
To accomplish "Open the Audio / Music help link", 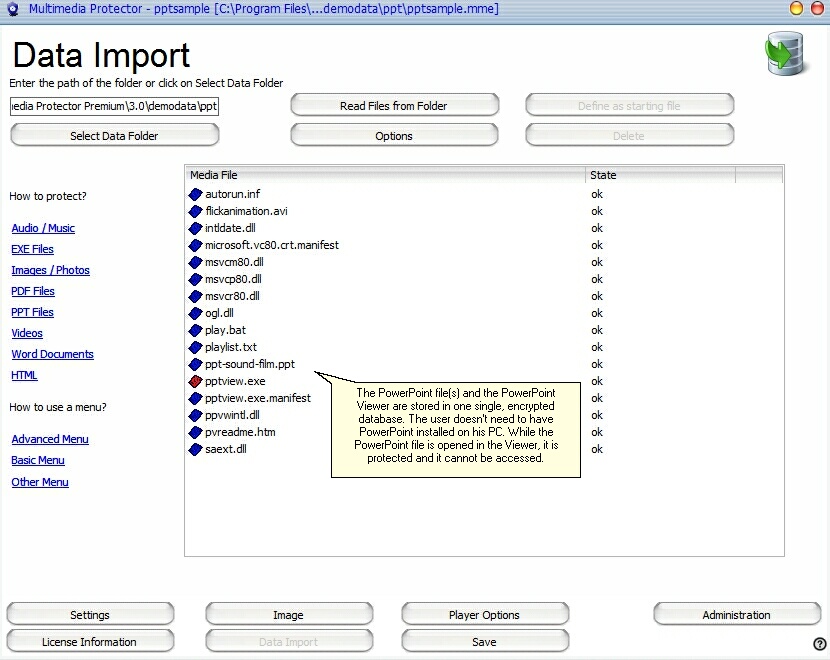I will click(43, 228).
